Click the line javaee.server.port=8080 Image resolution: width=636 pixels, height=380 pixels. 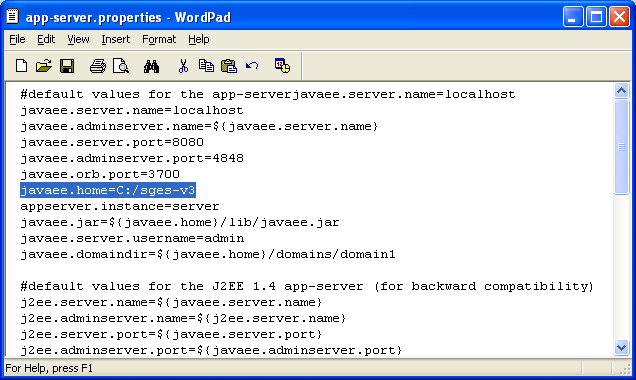tap(112, 142)
